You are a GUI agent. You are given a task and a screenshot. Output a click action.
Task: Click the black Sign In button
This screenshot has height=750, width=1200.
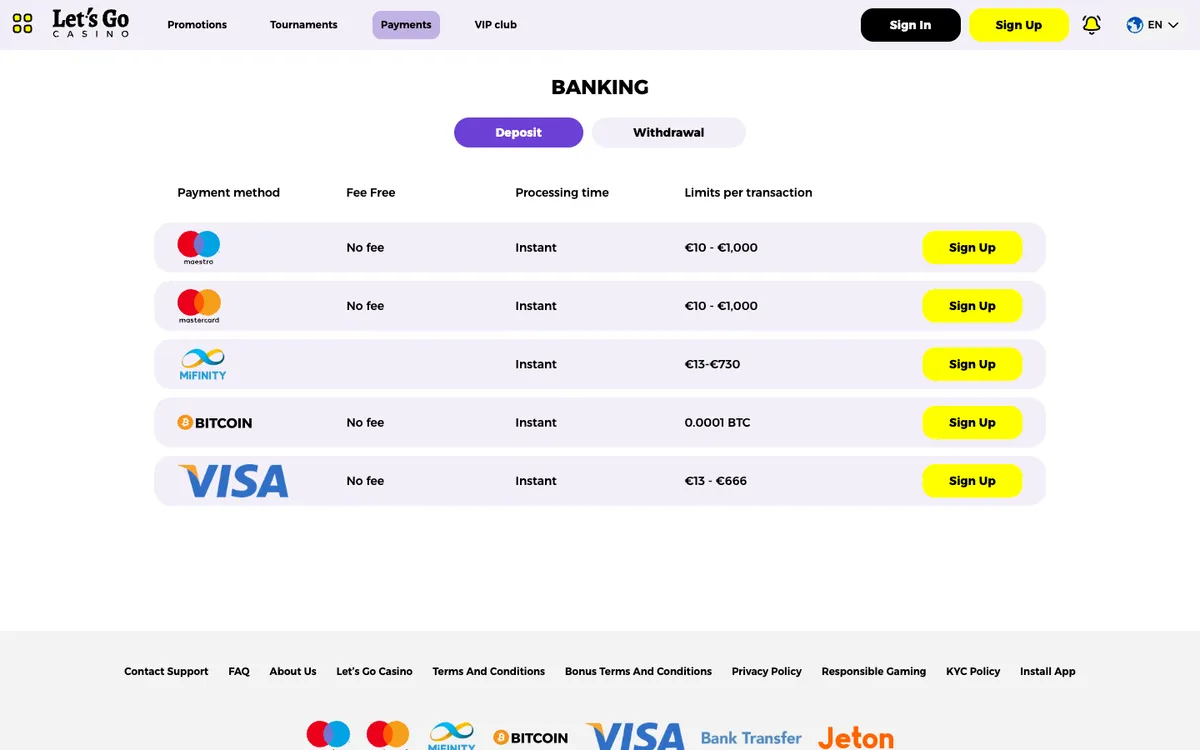click(911, 25)
